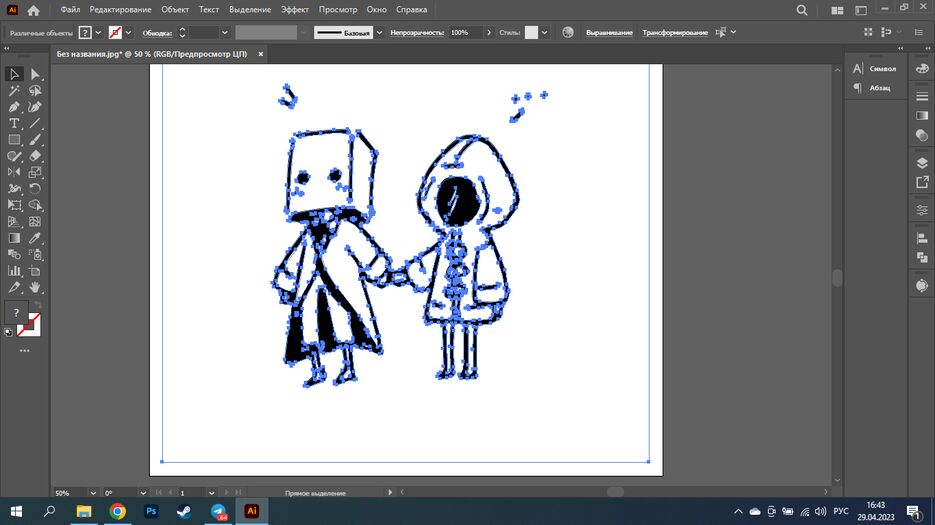Toggle default fill and stroke colors
This screenshot has height=525, width=935.
click(8, 333)
